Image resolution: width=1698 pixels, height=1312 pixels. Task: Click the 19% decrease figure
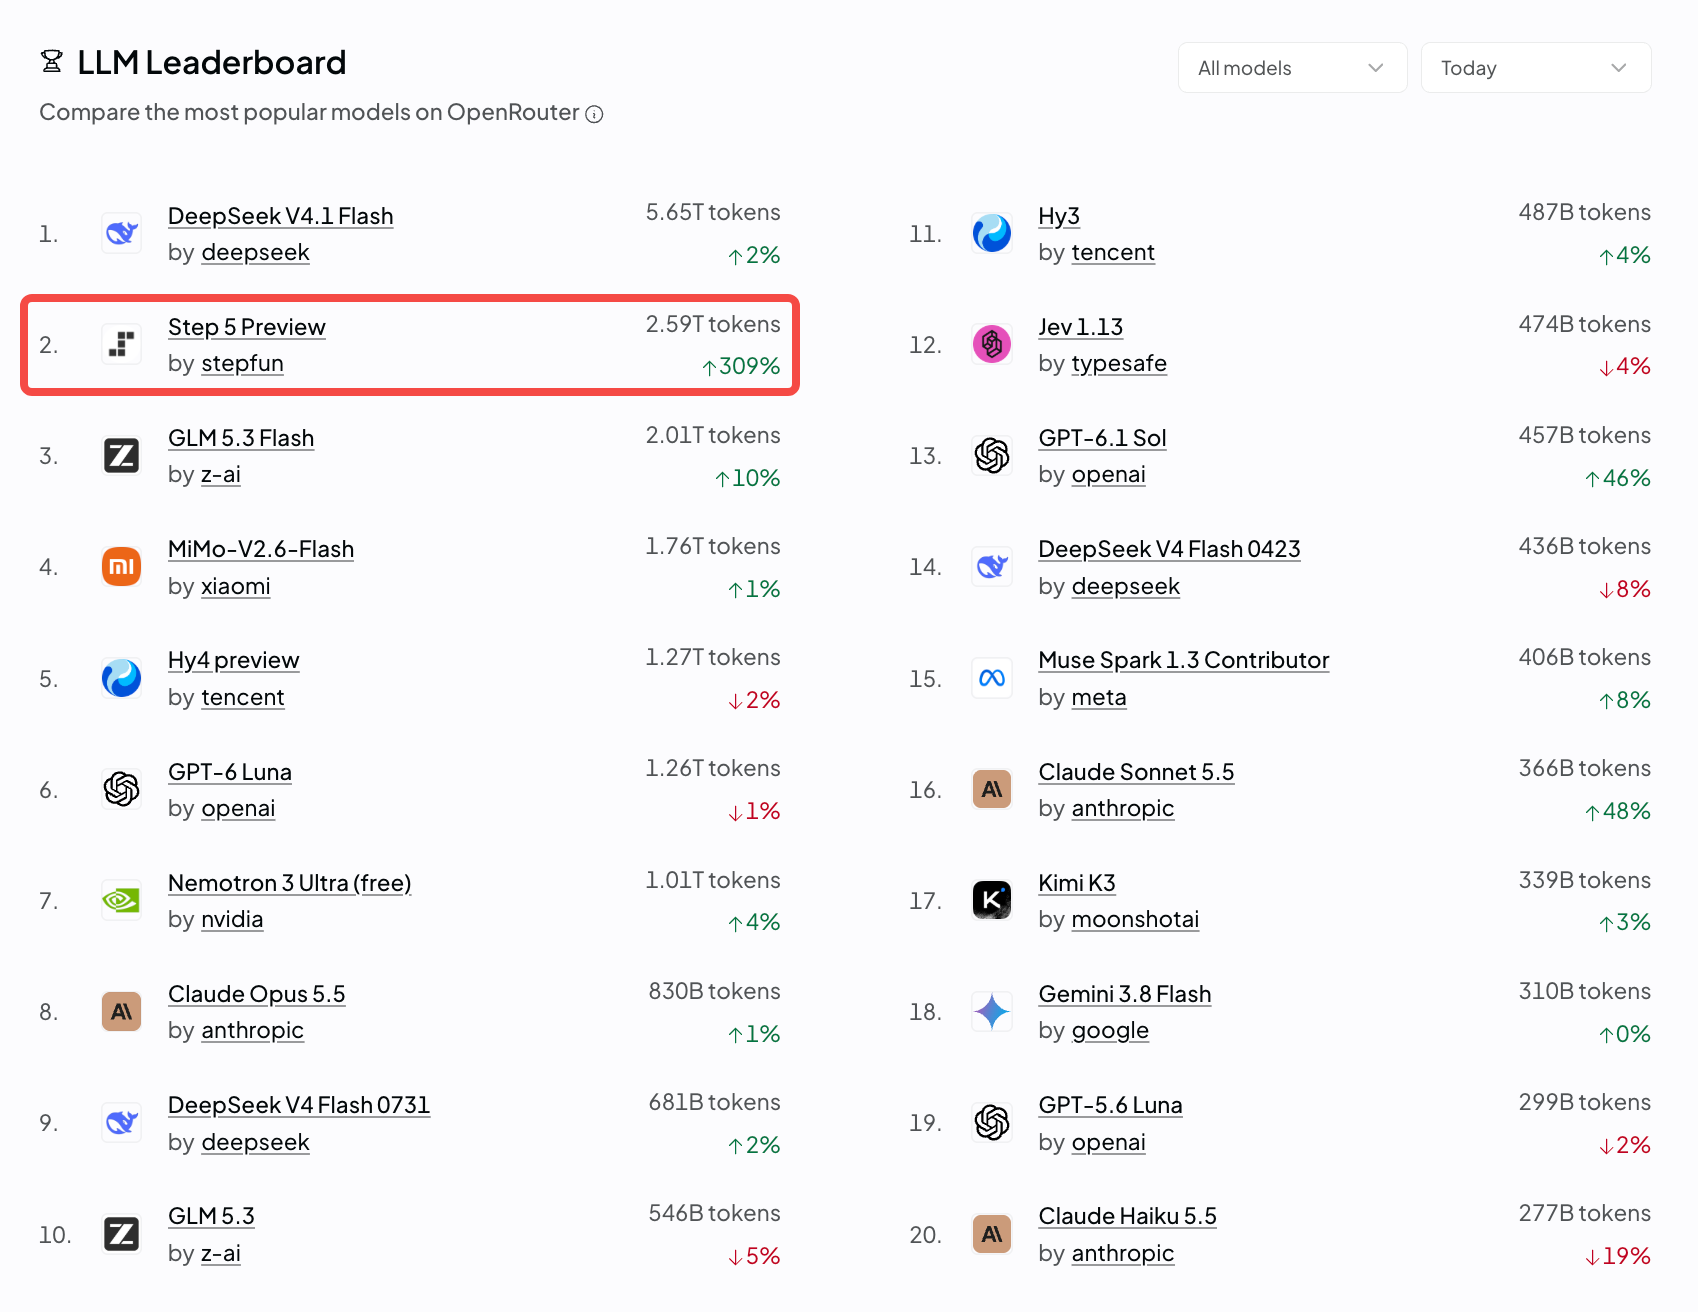1618,1256
